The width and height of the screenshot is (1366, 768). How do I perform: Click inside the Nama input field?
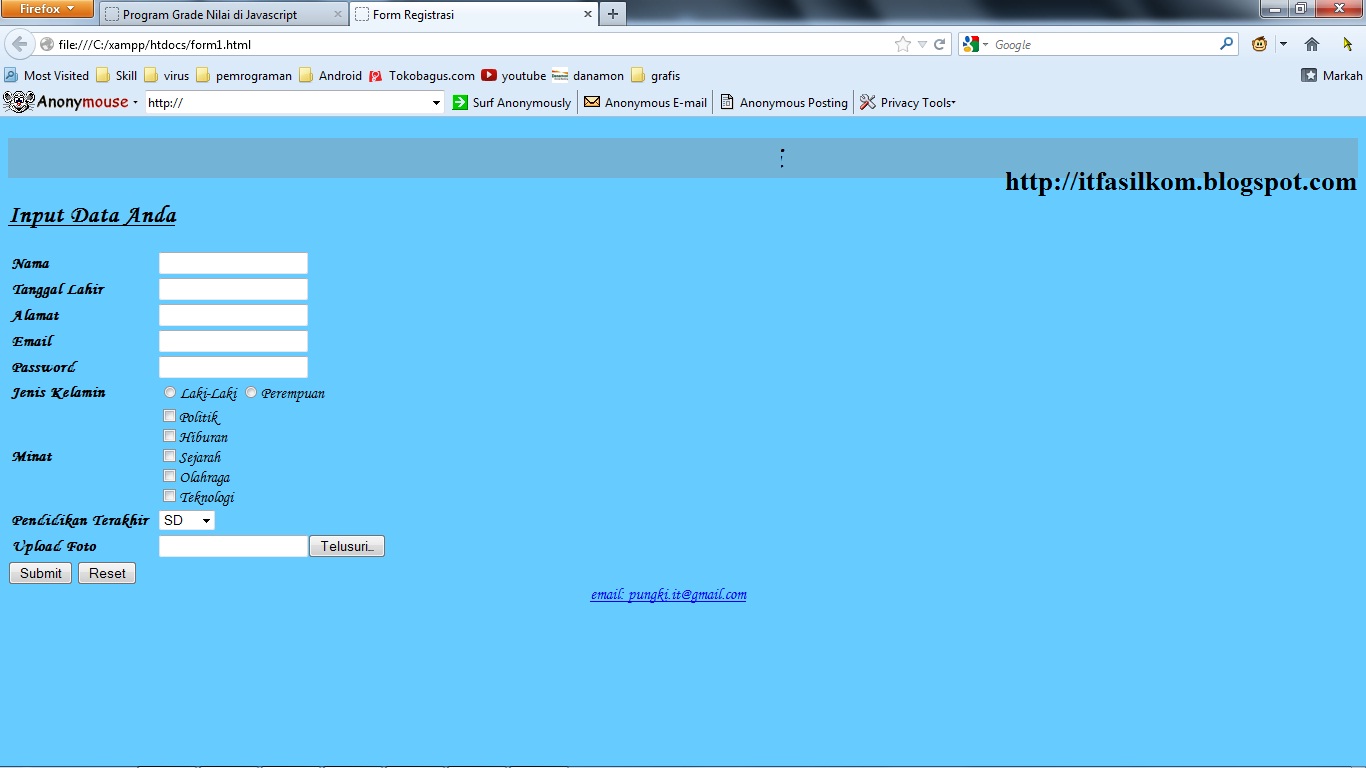(232, 263)
